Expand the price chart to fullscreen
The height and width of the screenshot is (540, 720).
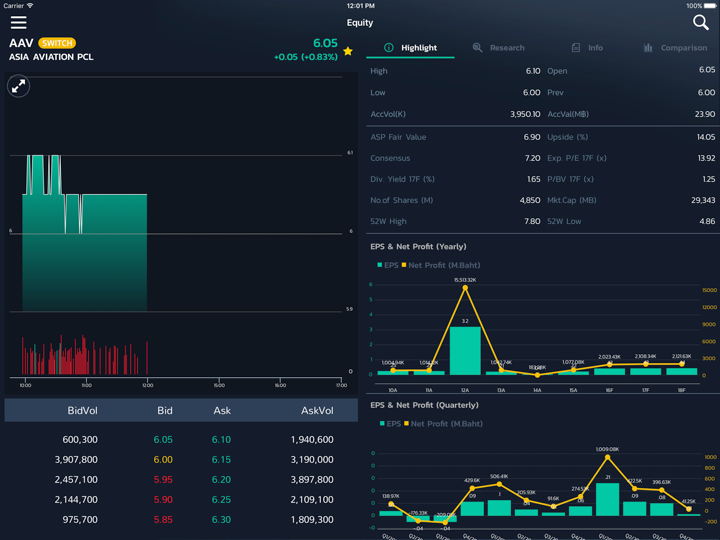pos(19,87)
